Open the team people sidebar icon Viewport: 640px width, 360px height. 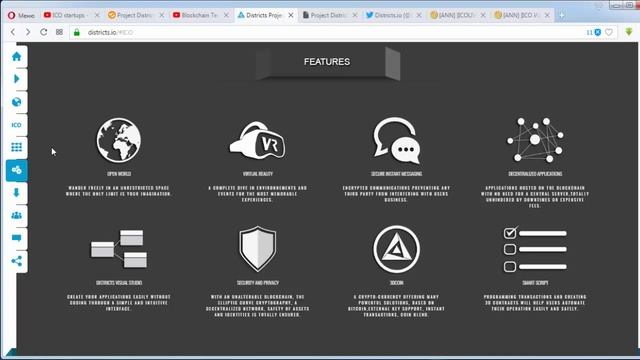[x=16, y=216]
